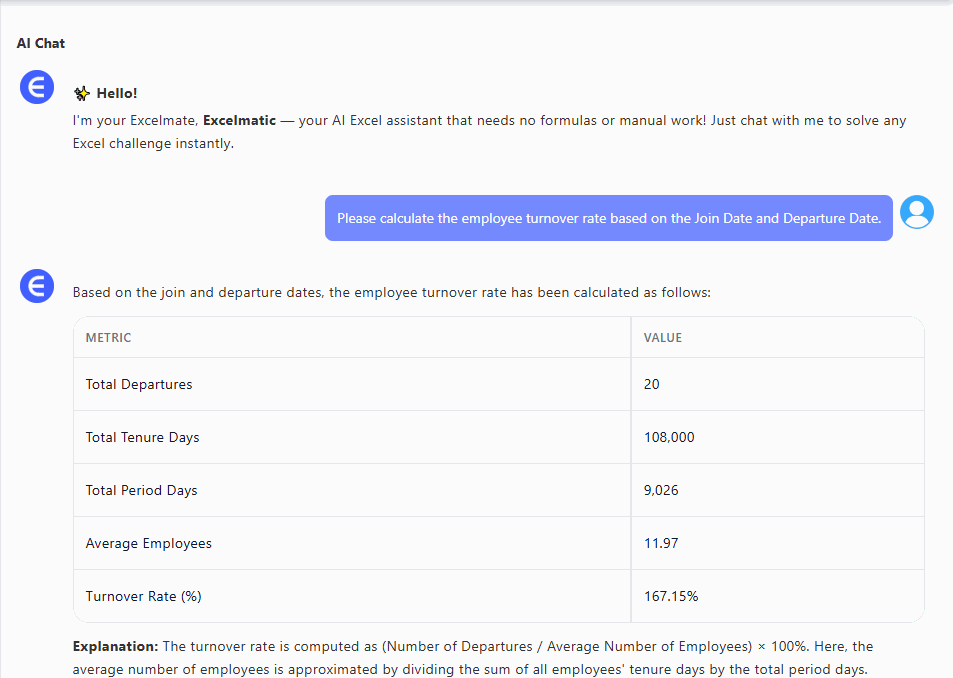
Task: Click the blue user message bubble
Action: click(608, 218)
